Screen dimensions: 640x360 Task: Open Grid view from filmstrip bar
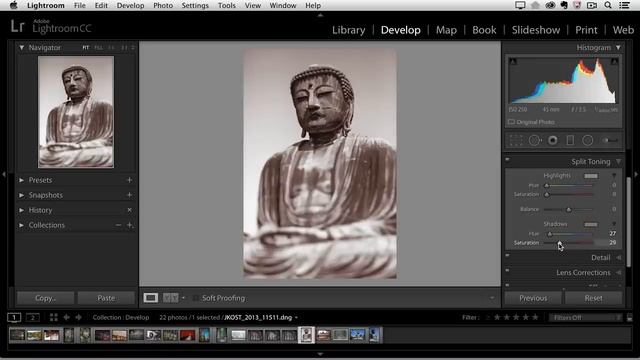tap(53, 317)
